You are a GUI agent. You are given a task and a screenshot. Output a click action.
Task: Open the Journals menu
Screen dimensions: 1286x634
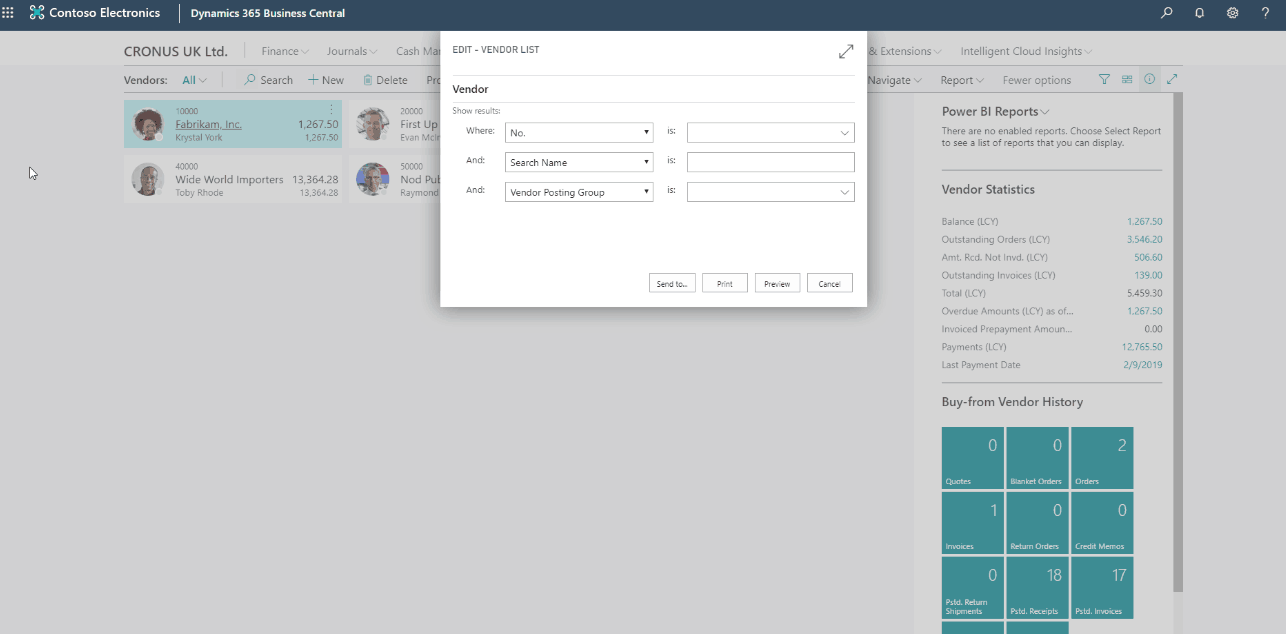[x=352, y=51]
